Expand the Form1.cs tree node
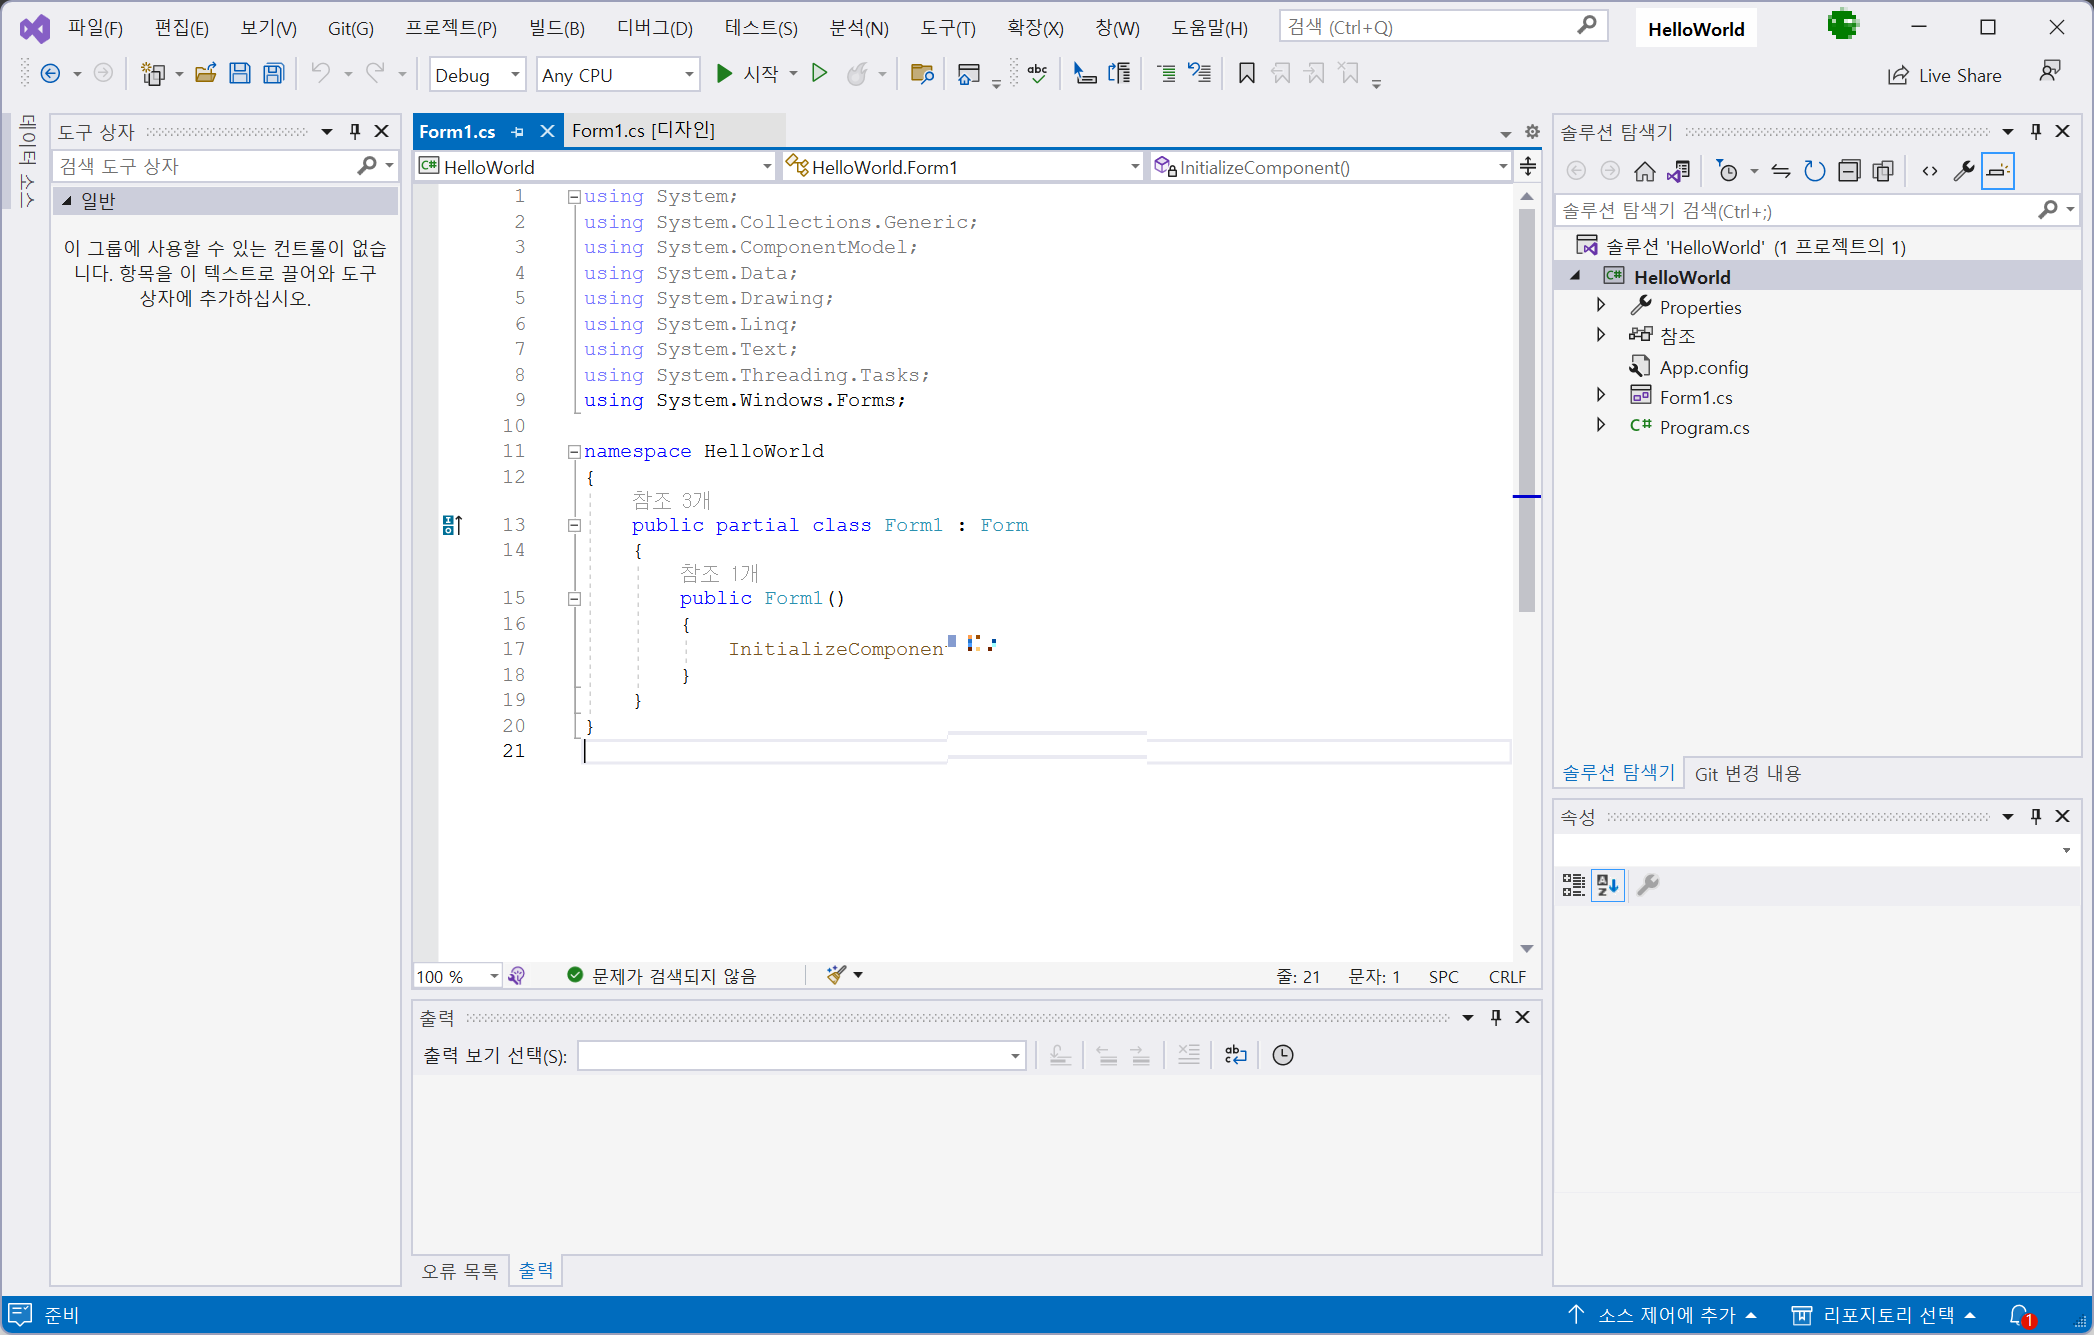Screen dimensions: 2094x1335 point(1600,396)
